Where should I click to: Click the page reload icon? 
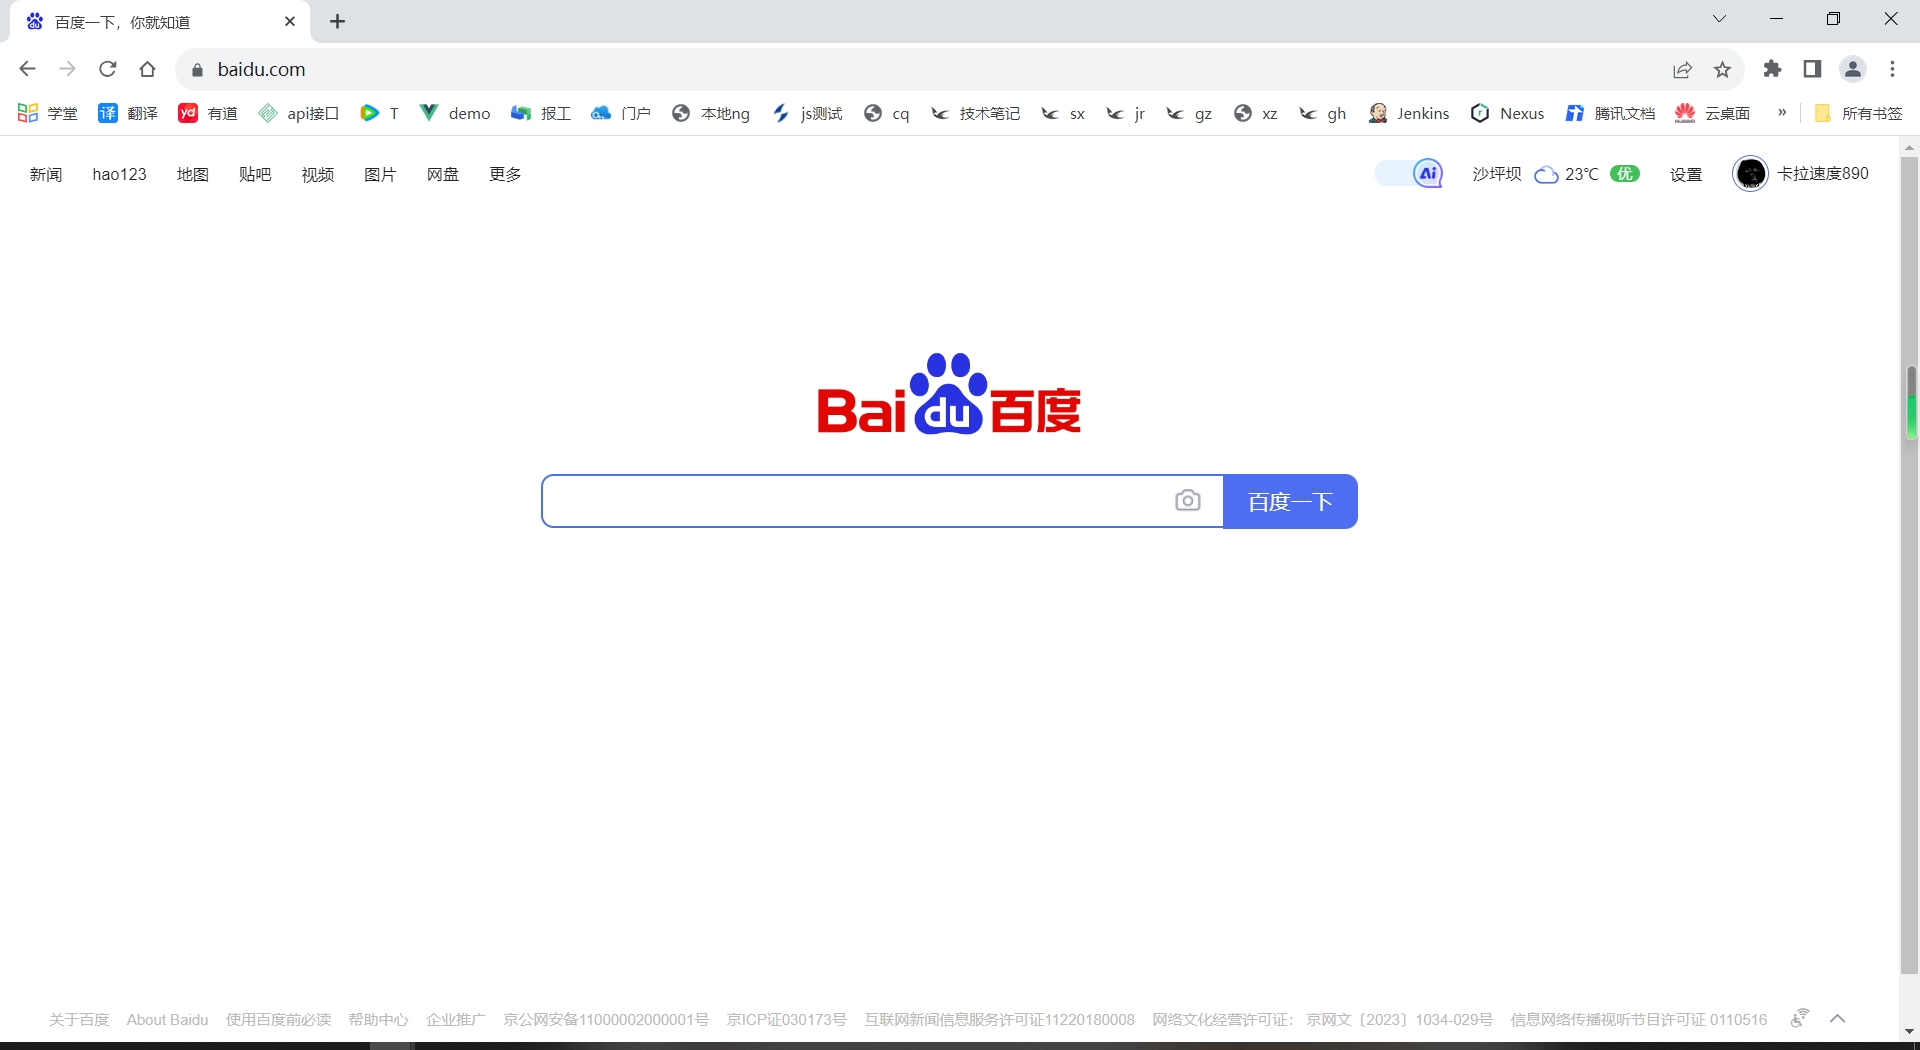(x=108, y=69)
